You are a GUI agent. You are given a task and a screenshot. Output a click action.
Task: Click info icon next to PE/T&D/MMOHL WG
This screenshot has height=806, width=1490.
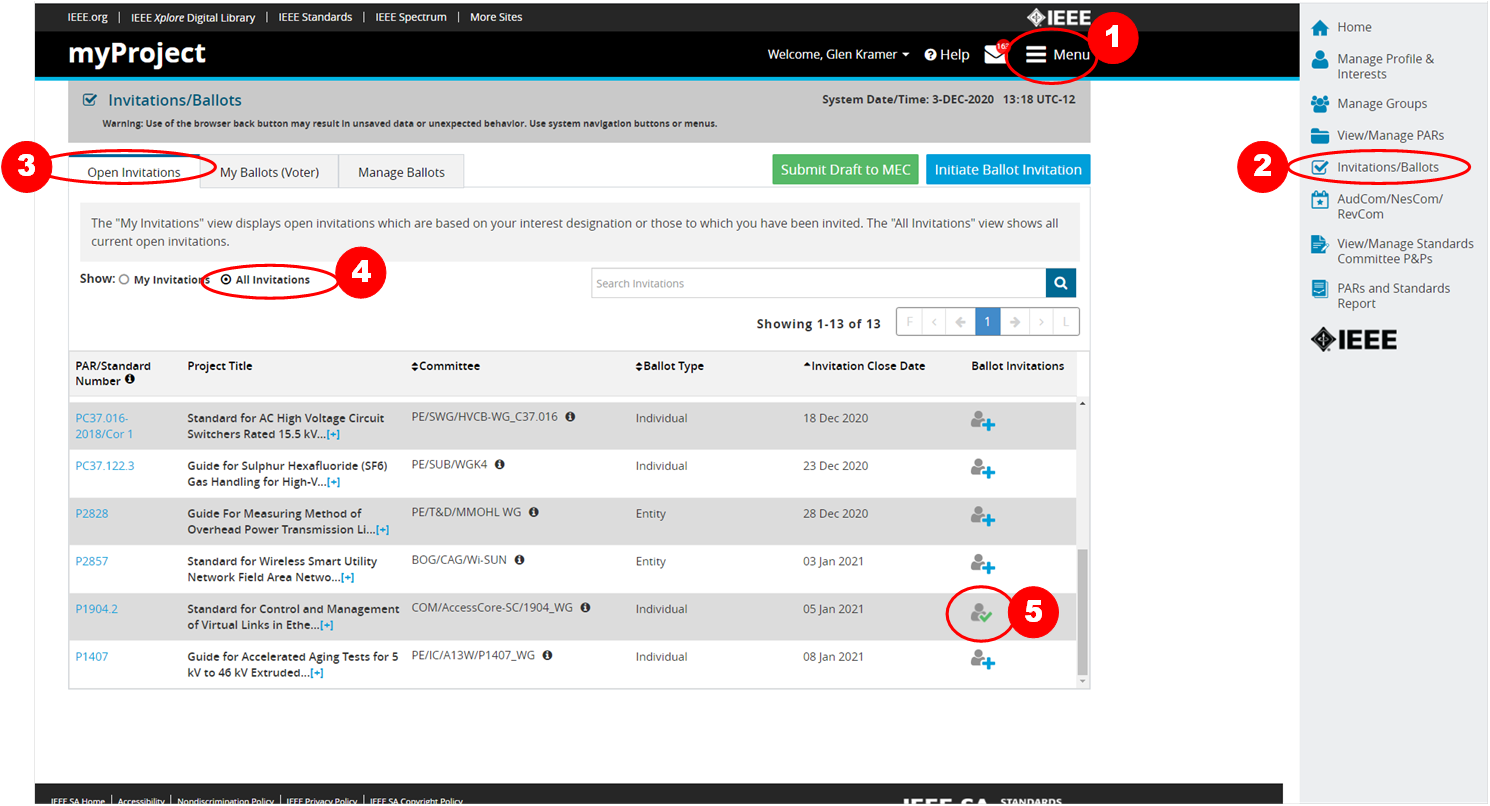click(533, 512)
